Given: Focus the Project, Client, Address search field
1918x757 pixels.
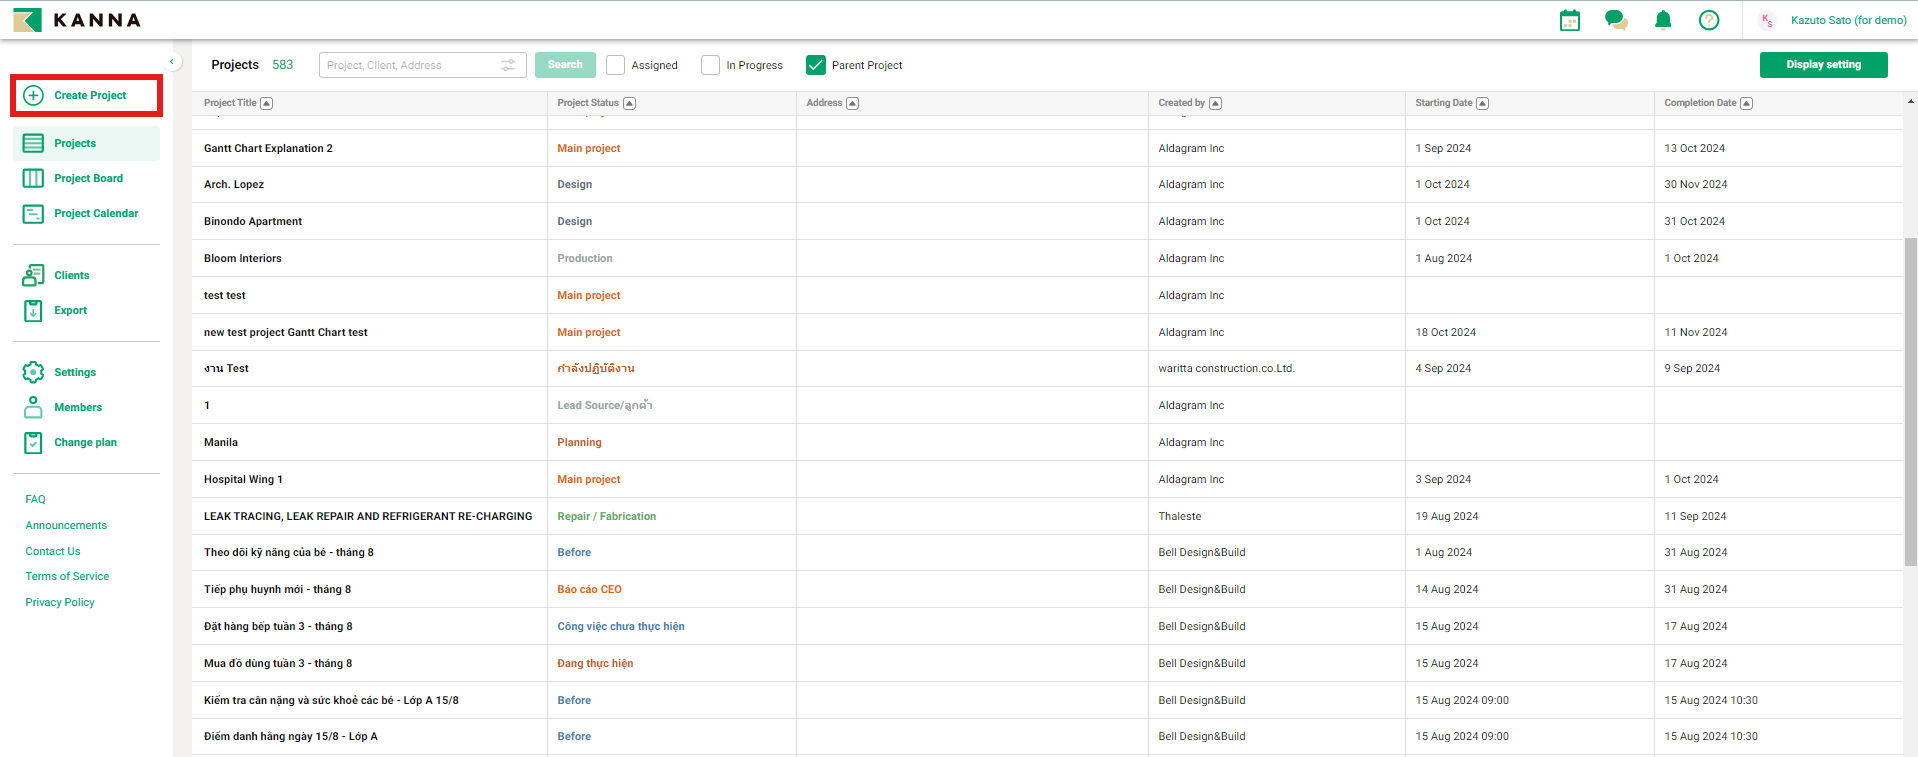Looking at the screenshot, I should pyautogui.click(x=410, y=65).
